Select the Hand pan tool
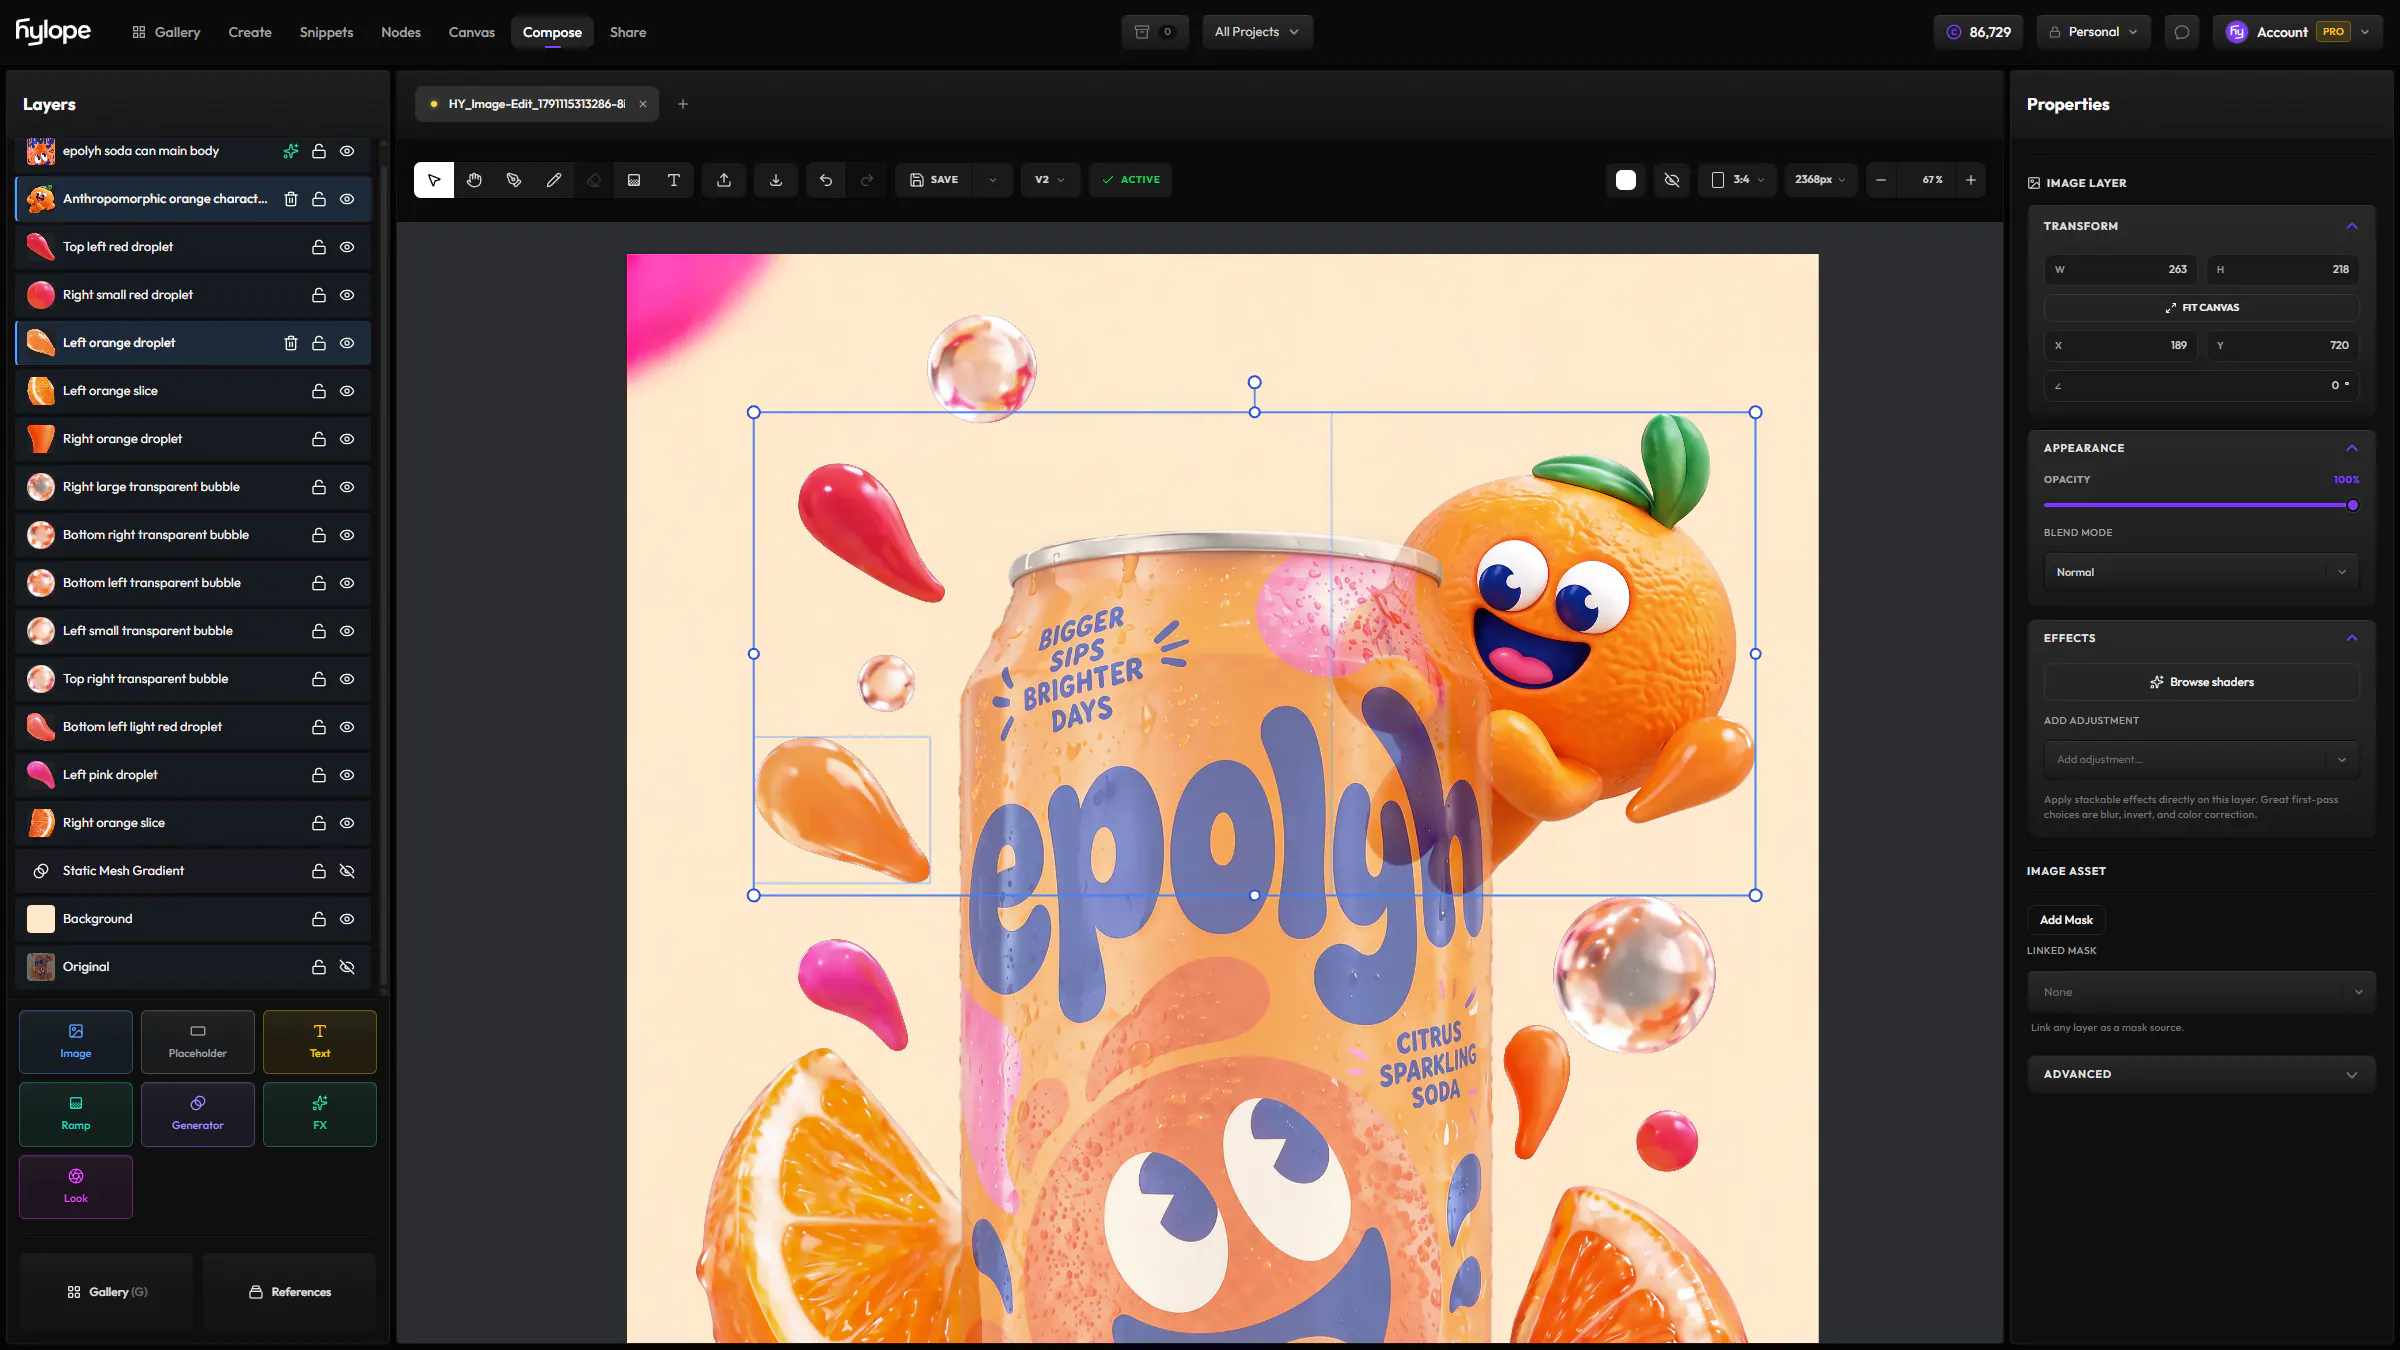 [474, 180]
